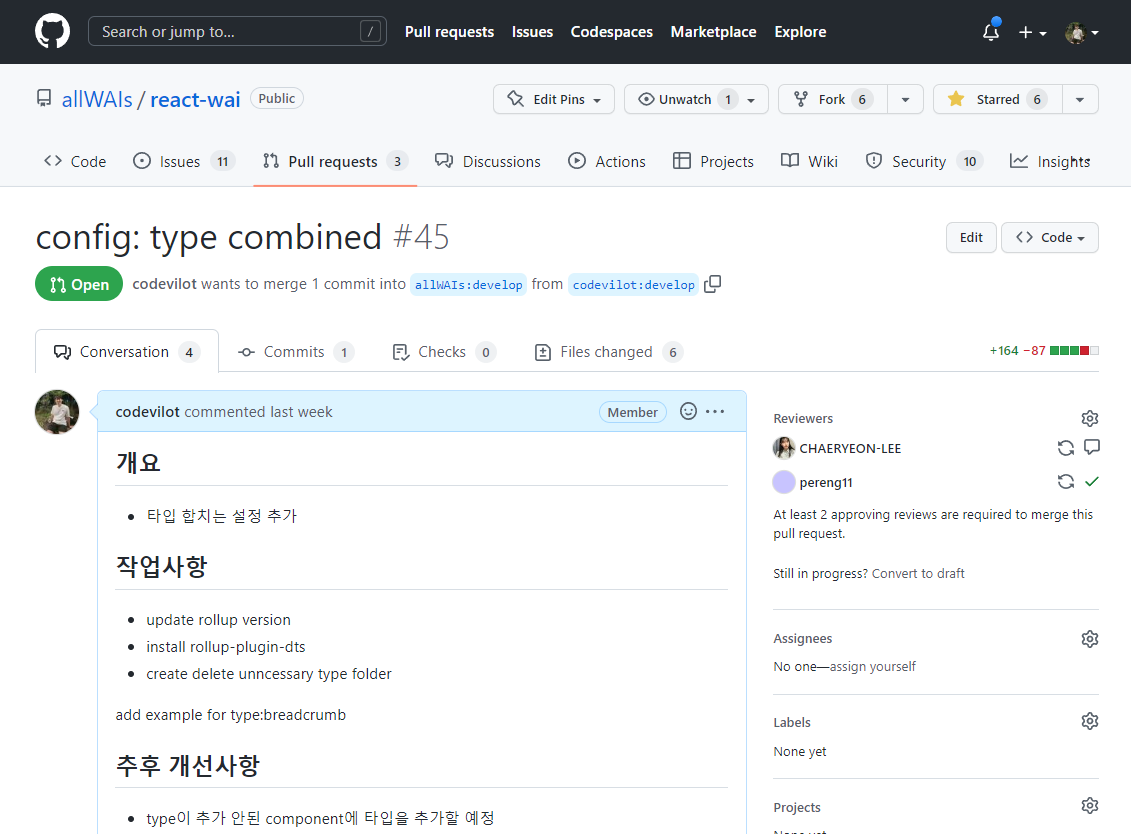Expand the Starred lists arrow
The height and width of the screenshot is (834, 1131).
[x=1080, y=100]
